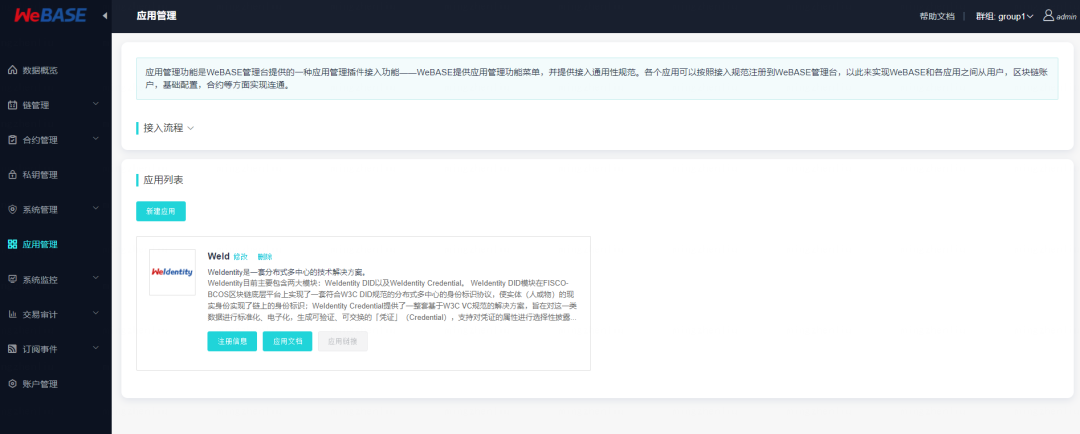
Task: Click the lock icon beside 私钥管理
Action: tap(12, 175)
